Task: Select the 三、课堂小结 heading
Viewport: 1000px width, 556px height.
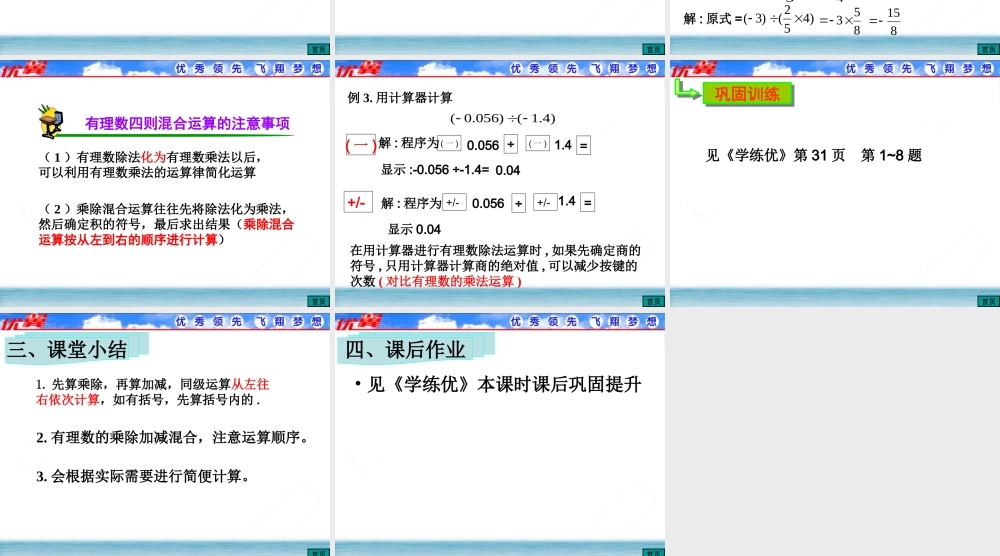Action: 67,349
